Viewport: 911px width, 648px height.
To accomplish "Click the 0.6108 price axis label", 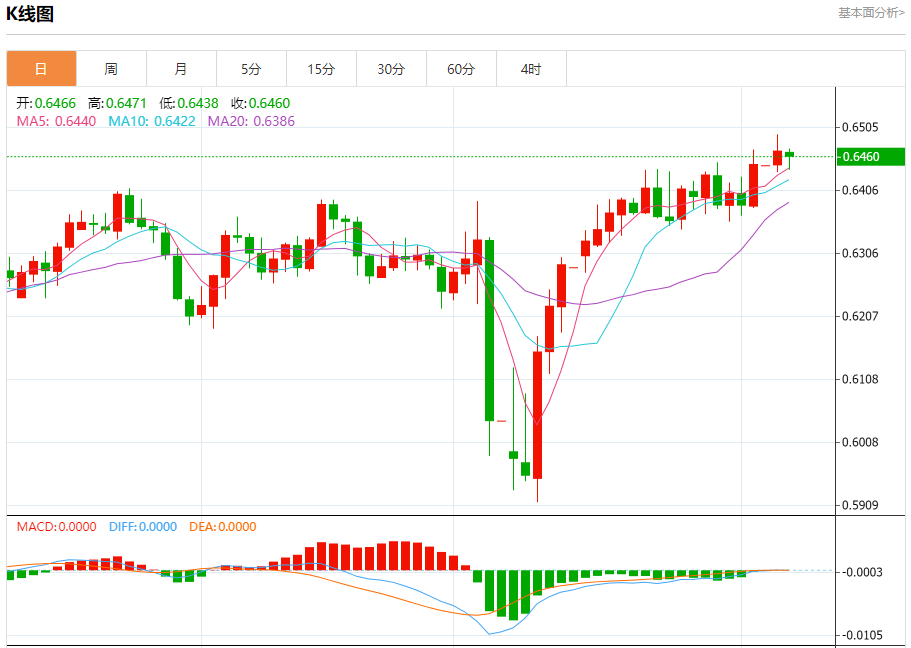I will click(x=860, y=379).
